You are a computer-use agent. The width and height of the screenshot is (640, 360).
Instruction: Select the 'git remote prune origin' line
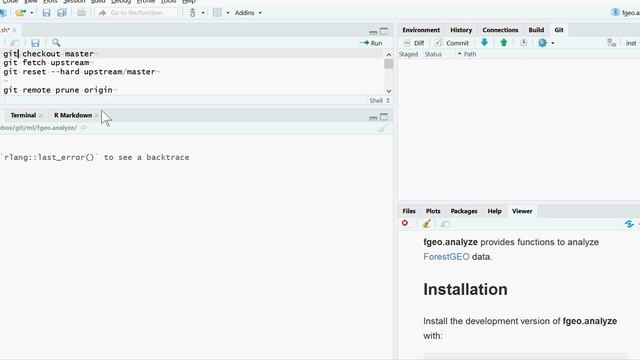[58, 90]
